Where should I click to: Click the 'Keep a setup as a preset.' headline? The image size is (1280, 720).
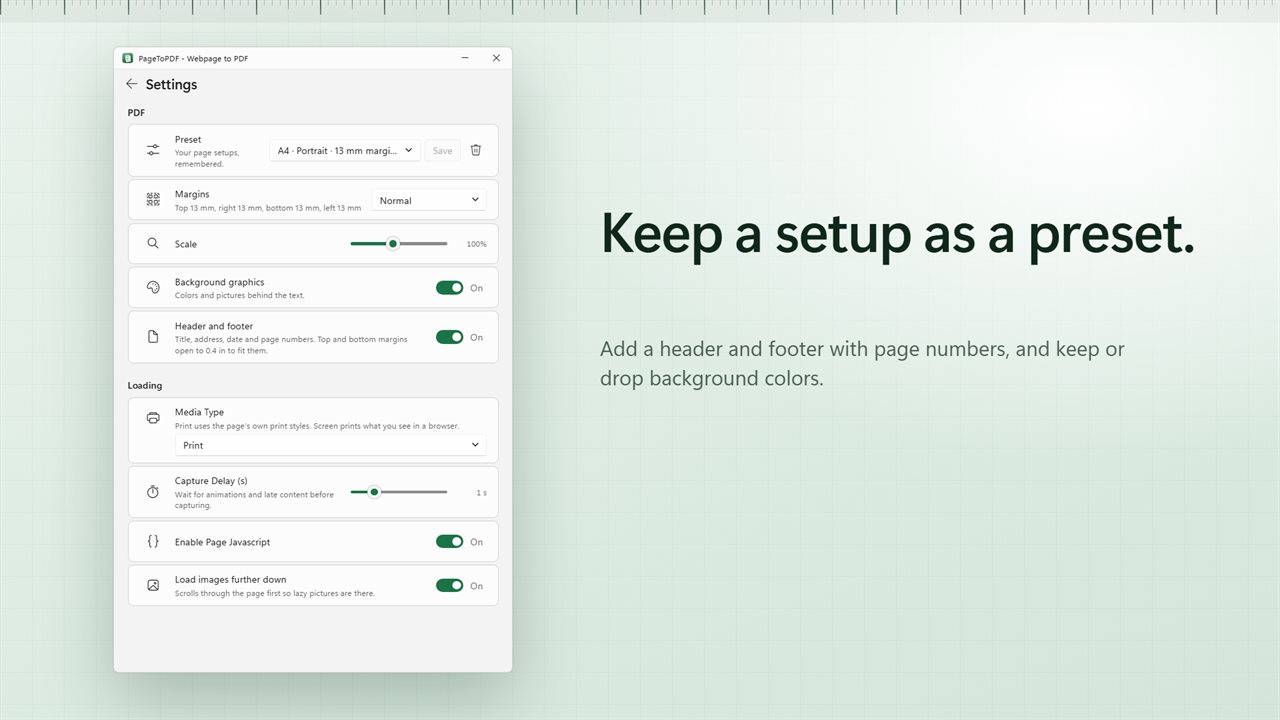(x=897, y=234)
